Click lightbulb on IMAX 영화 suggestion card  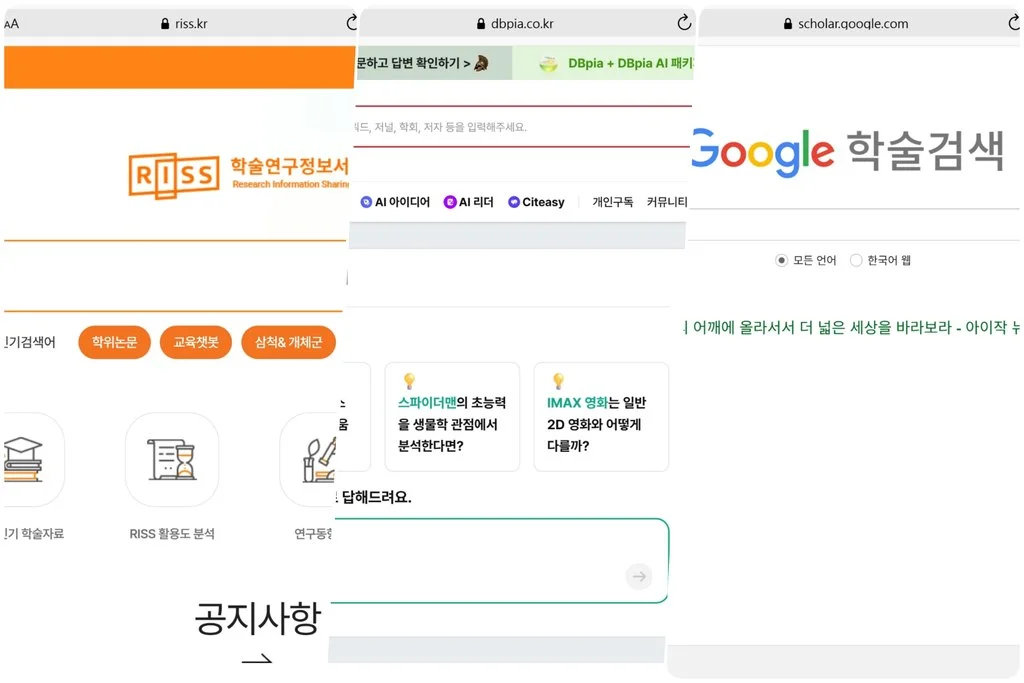558,380
